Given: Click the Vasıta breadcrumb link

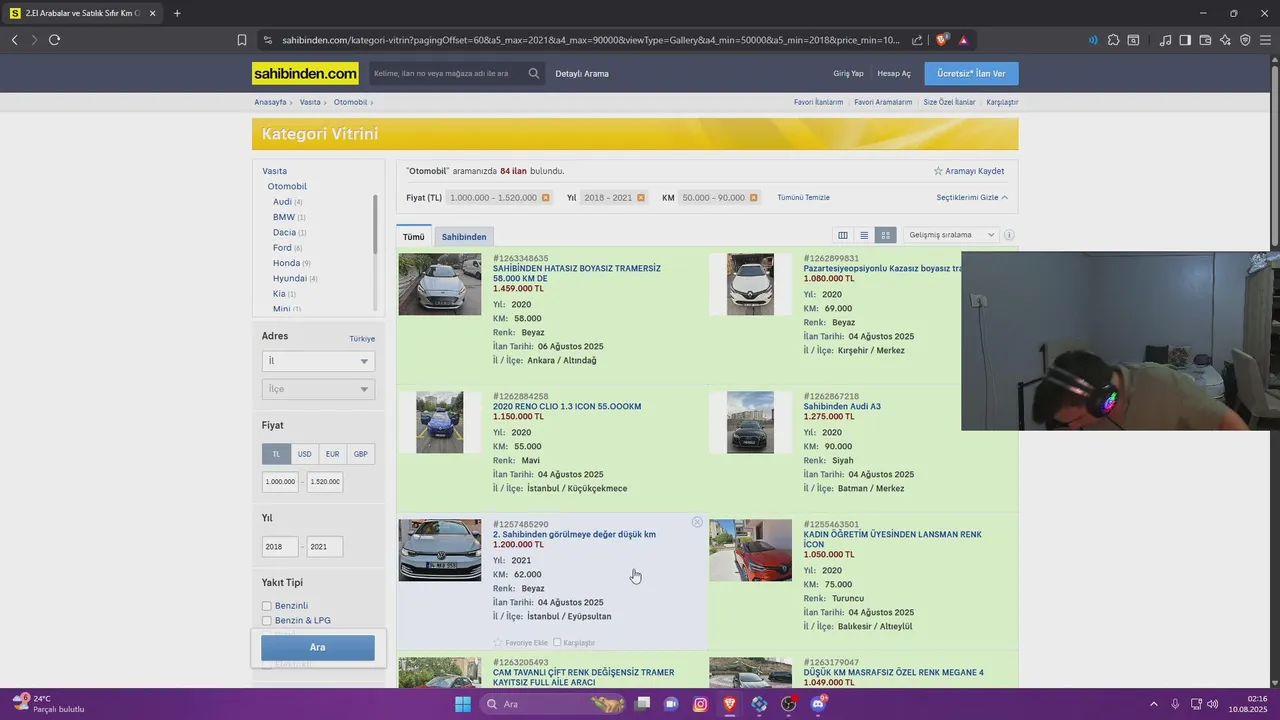Looking at the screenshot, I should pyautogui.click(x=310, y=102).
